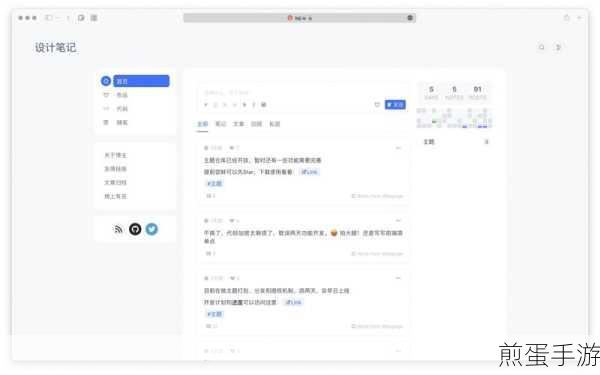Click the blue publish button in editor
Image resolution: width=600 pixels, height=375 pixels.
[395, 104]
